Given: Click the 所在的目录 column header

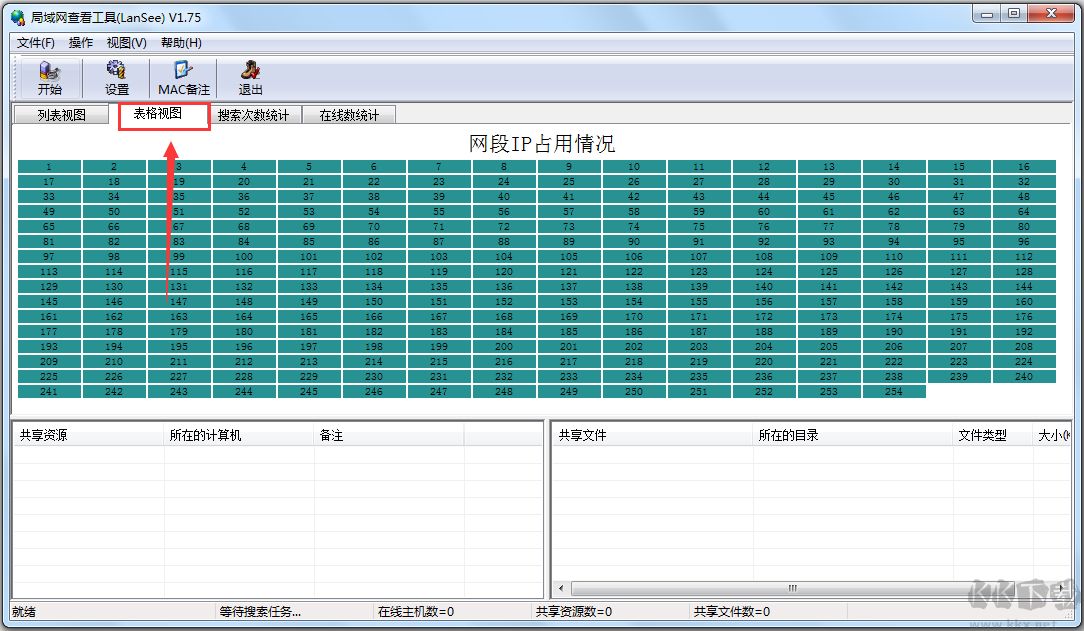Looking at the screenshot, I should [853, 436].
